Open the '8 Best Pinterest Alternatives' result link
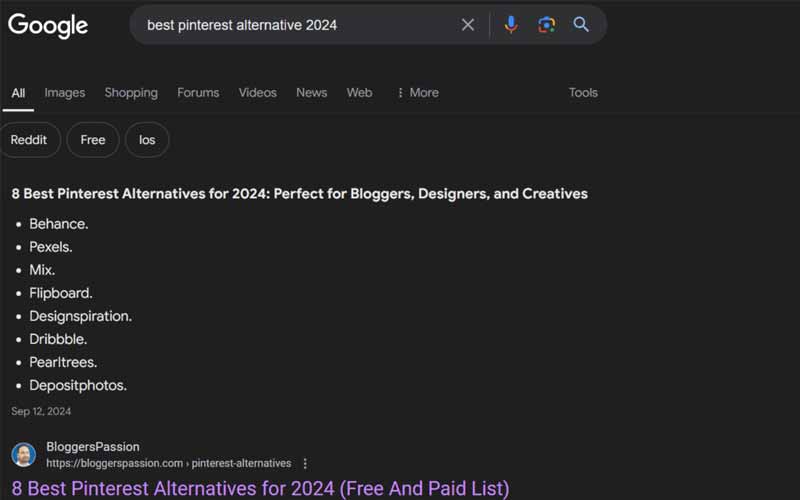The image size is (800, 500). [260, 488]
